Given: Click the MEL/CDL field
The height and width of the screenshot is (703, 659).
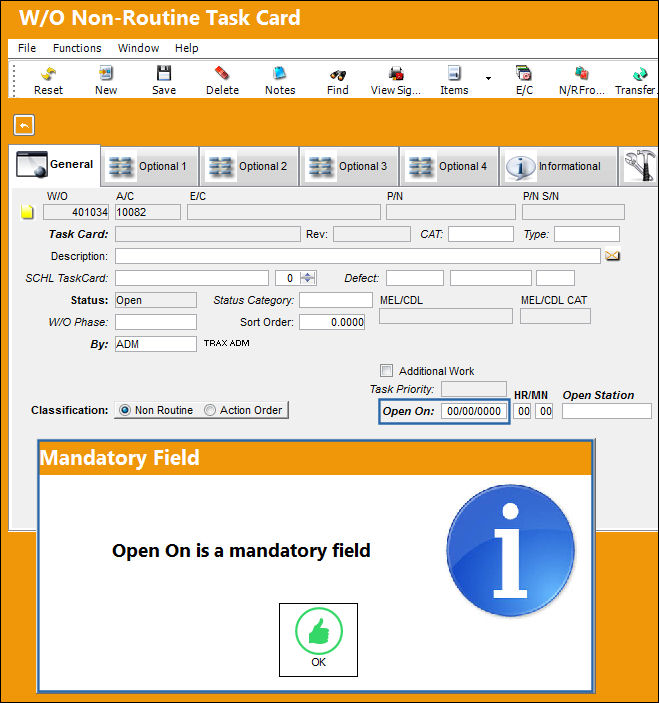Looking at the screenshot, I should pos(446,316).
